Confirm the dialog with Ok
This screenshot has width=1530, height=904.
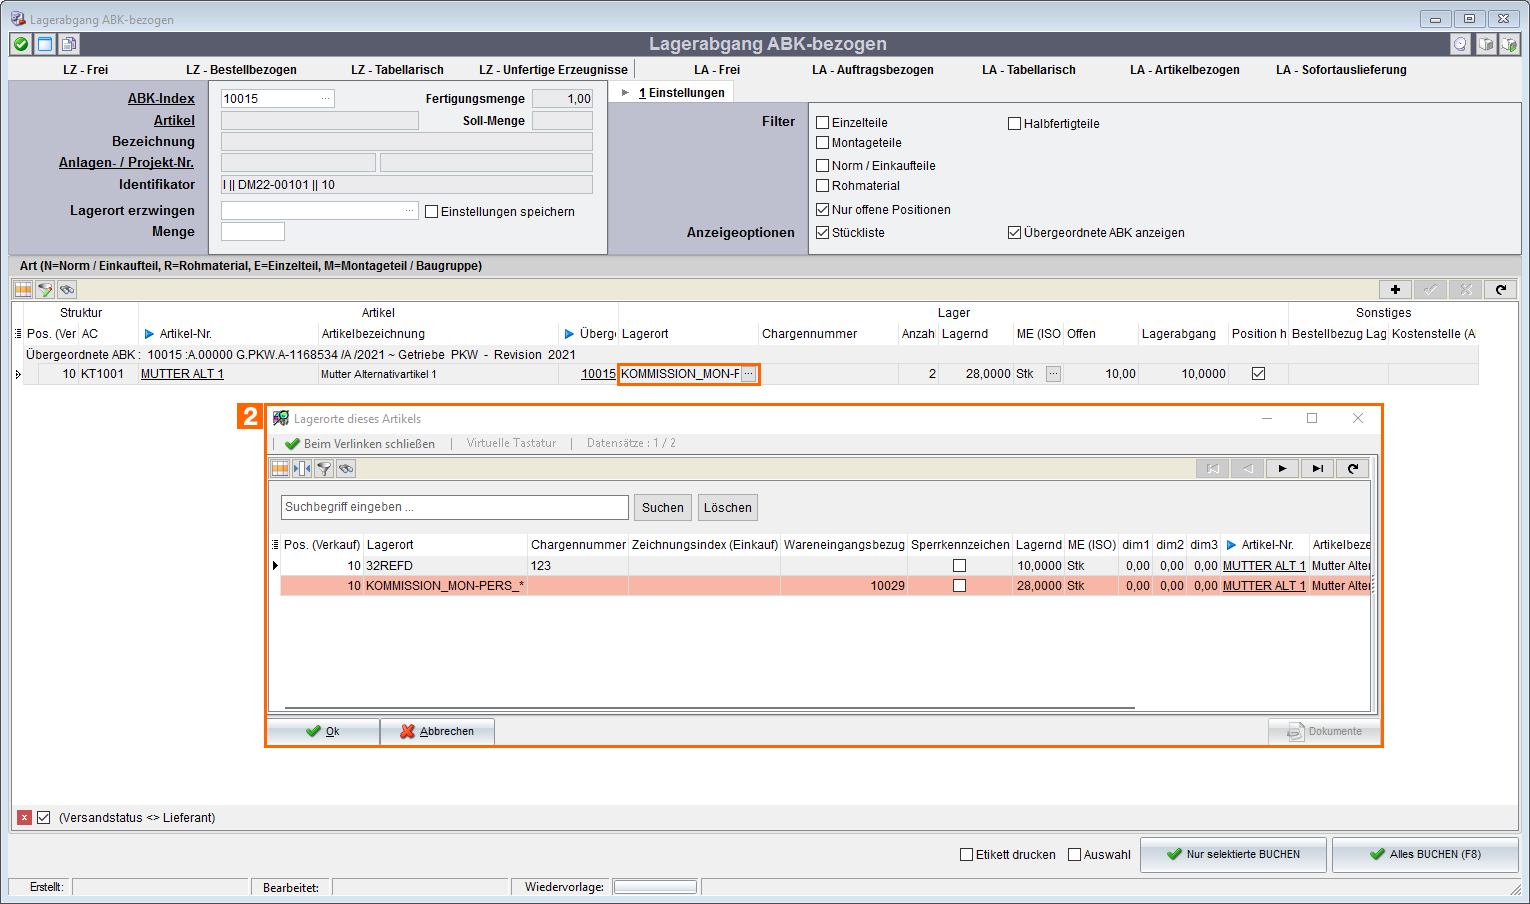click(x=323, y=732)
